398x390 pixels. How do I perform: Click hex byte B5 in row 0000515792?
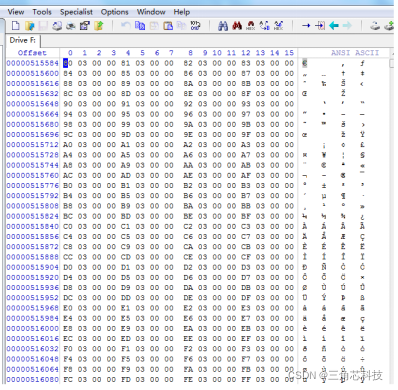pyautogui.click(x=126, y=196)
